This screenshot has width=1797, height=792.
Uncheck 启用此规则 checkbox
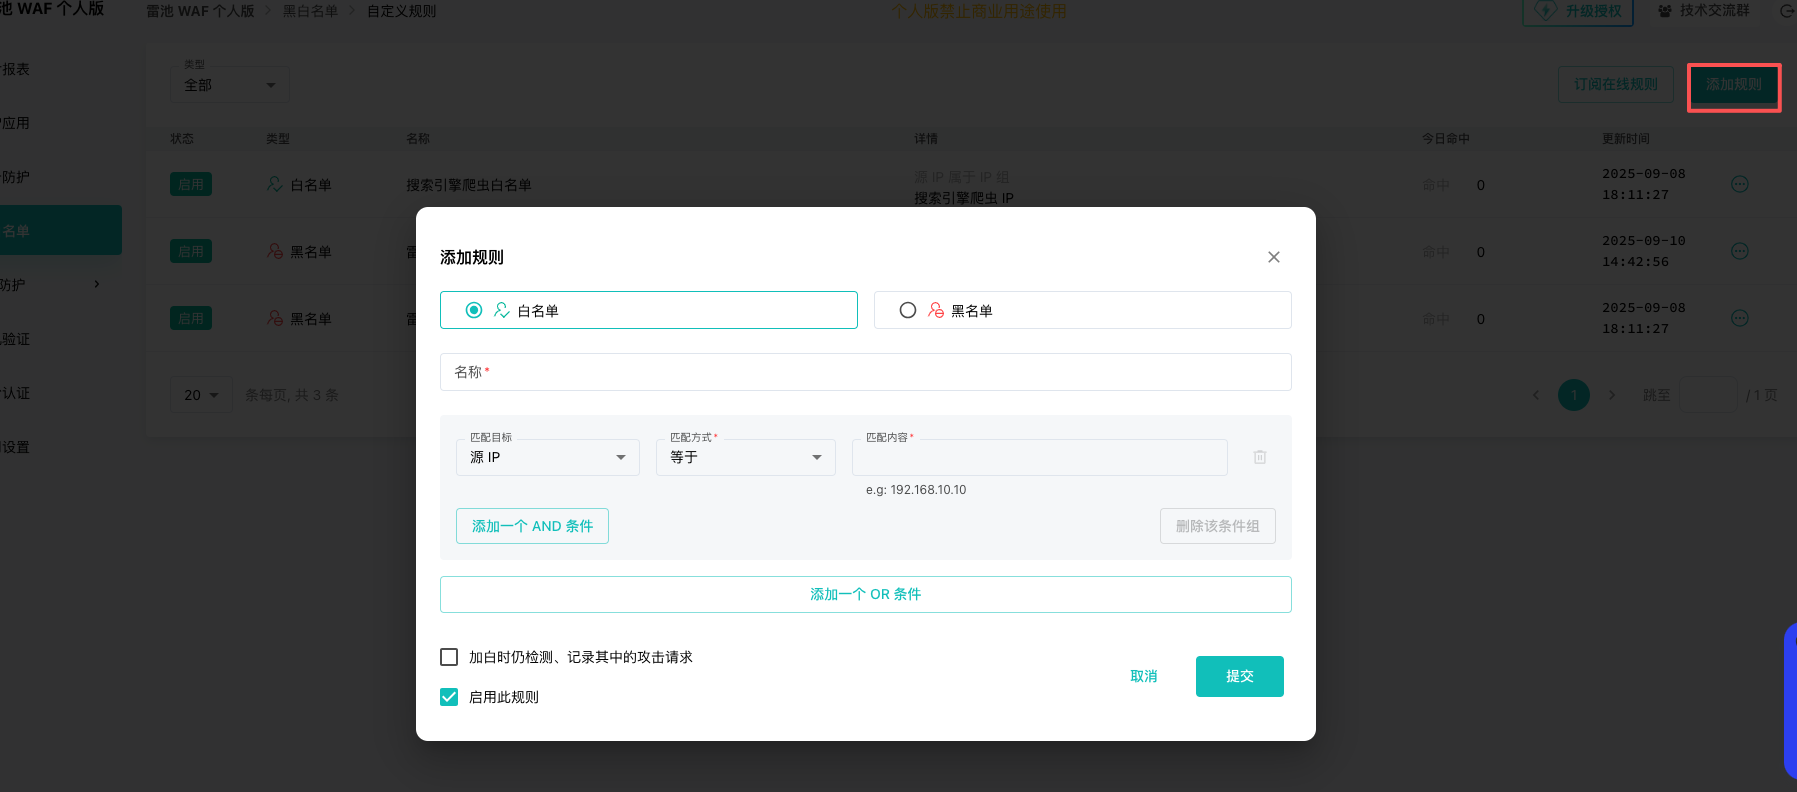point(449,697)
